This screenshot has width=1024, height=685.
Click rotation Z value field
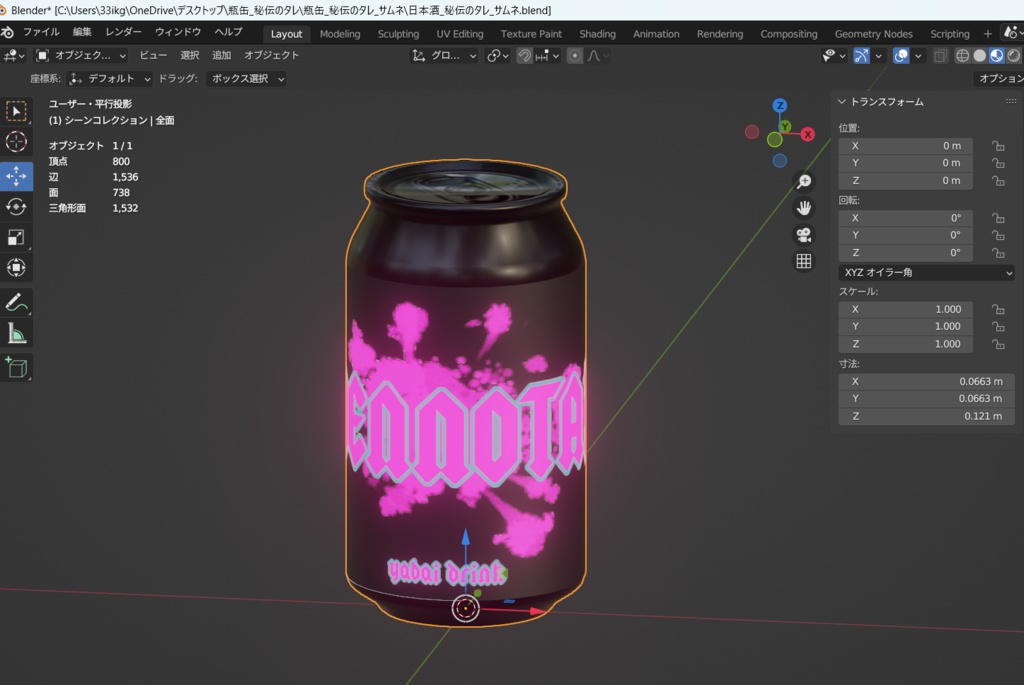point(906,253)
